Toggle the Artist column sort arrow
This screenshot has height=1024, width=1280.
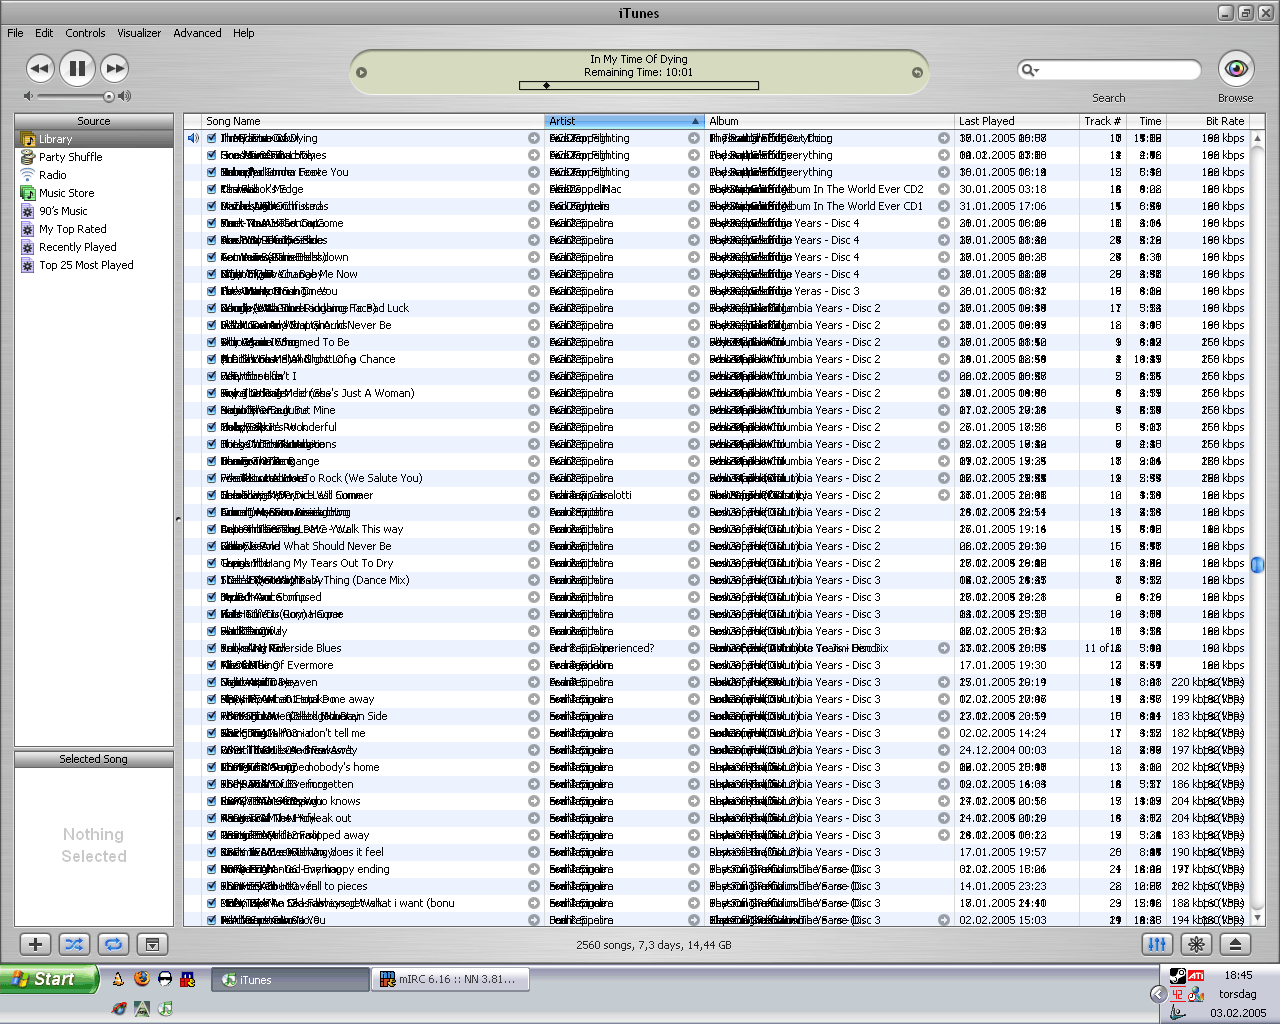point(695,121)
